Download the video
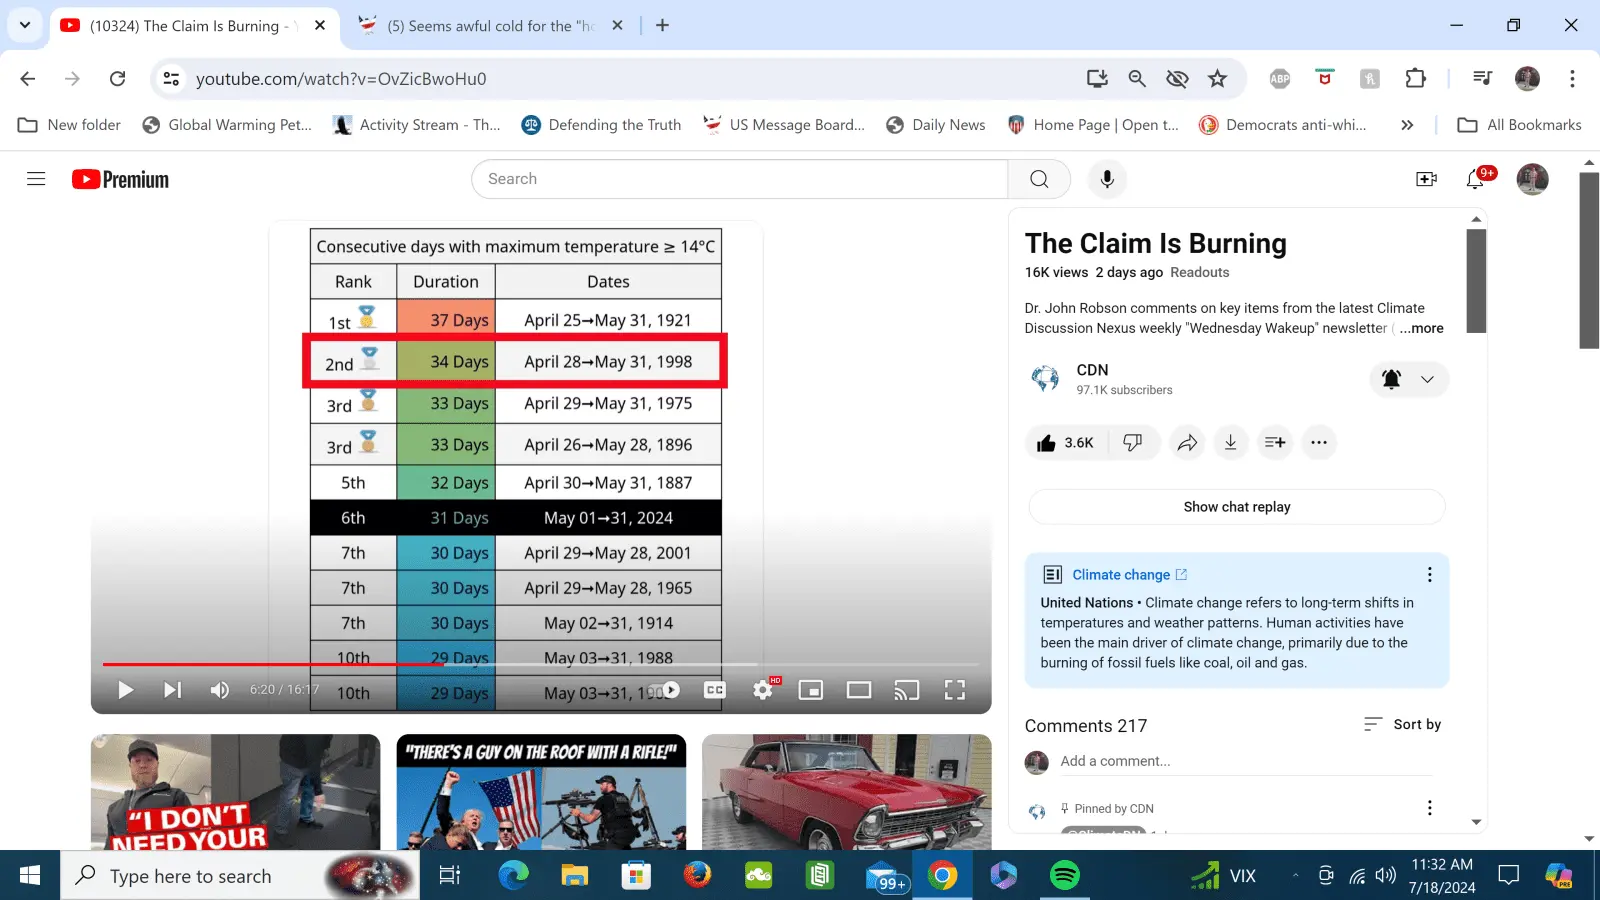 (1231, 443)
